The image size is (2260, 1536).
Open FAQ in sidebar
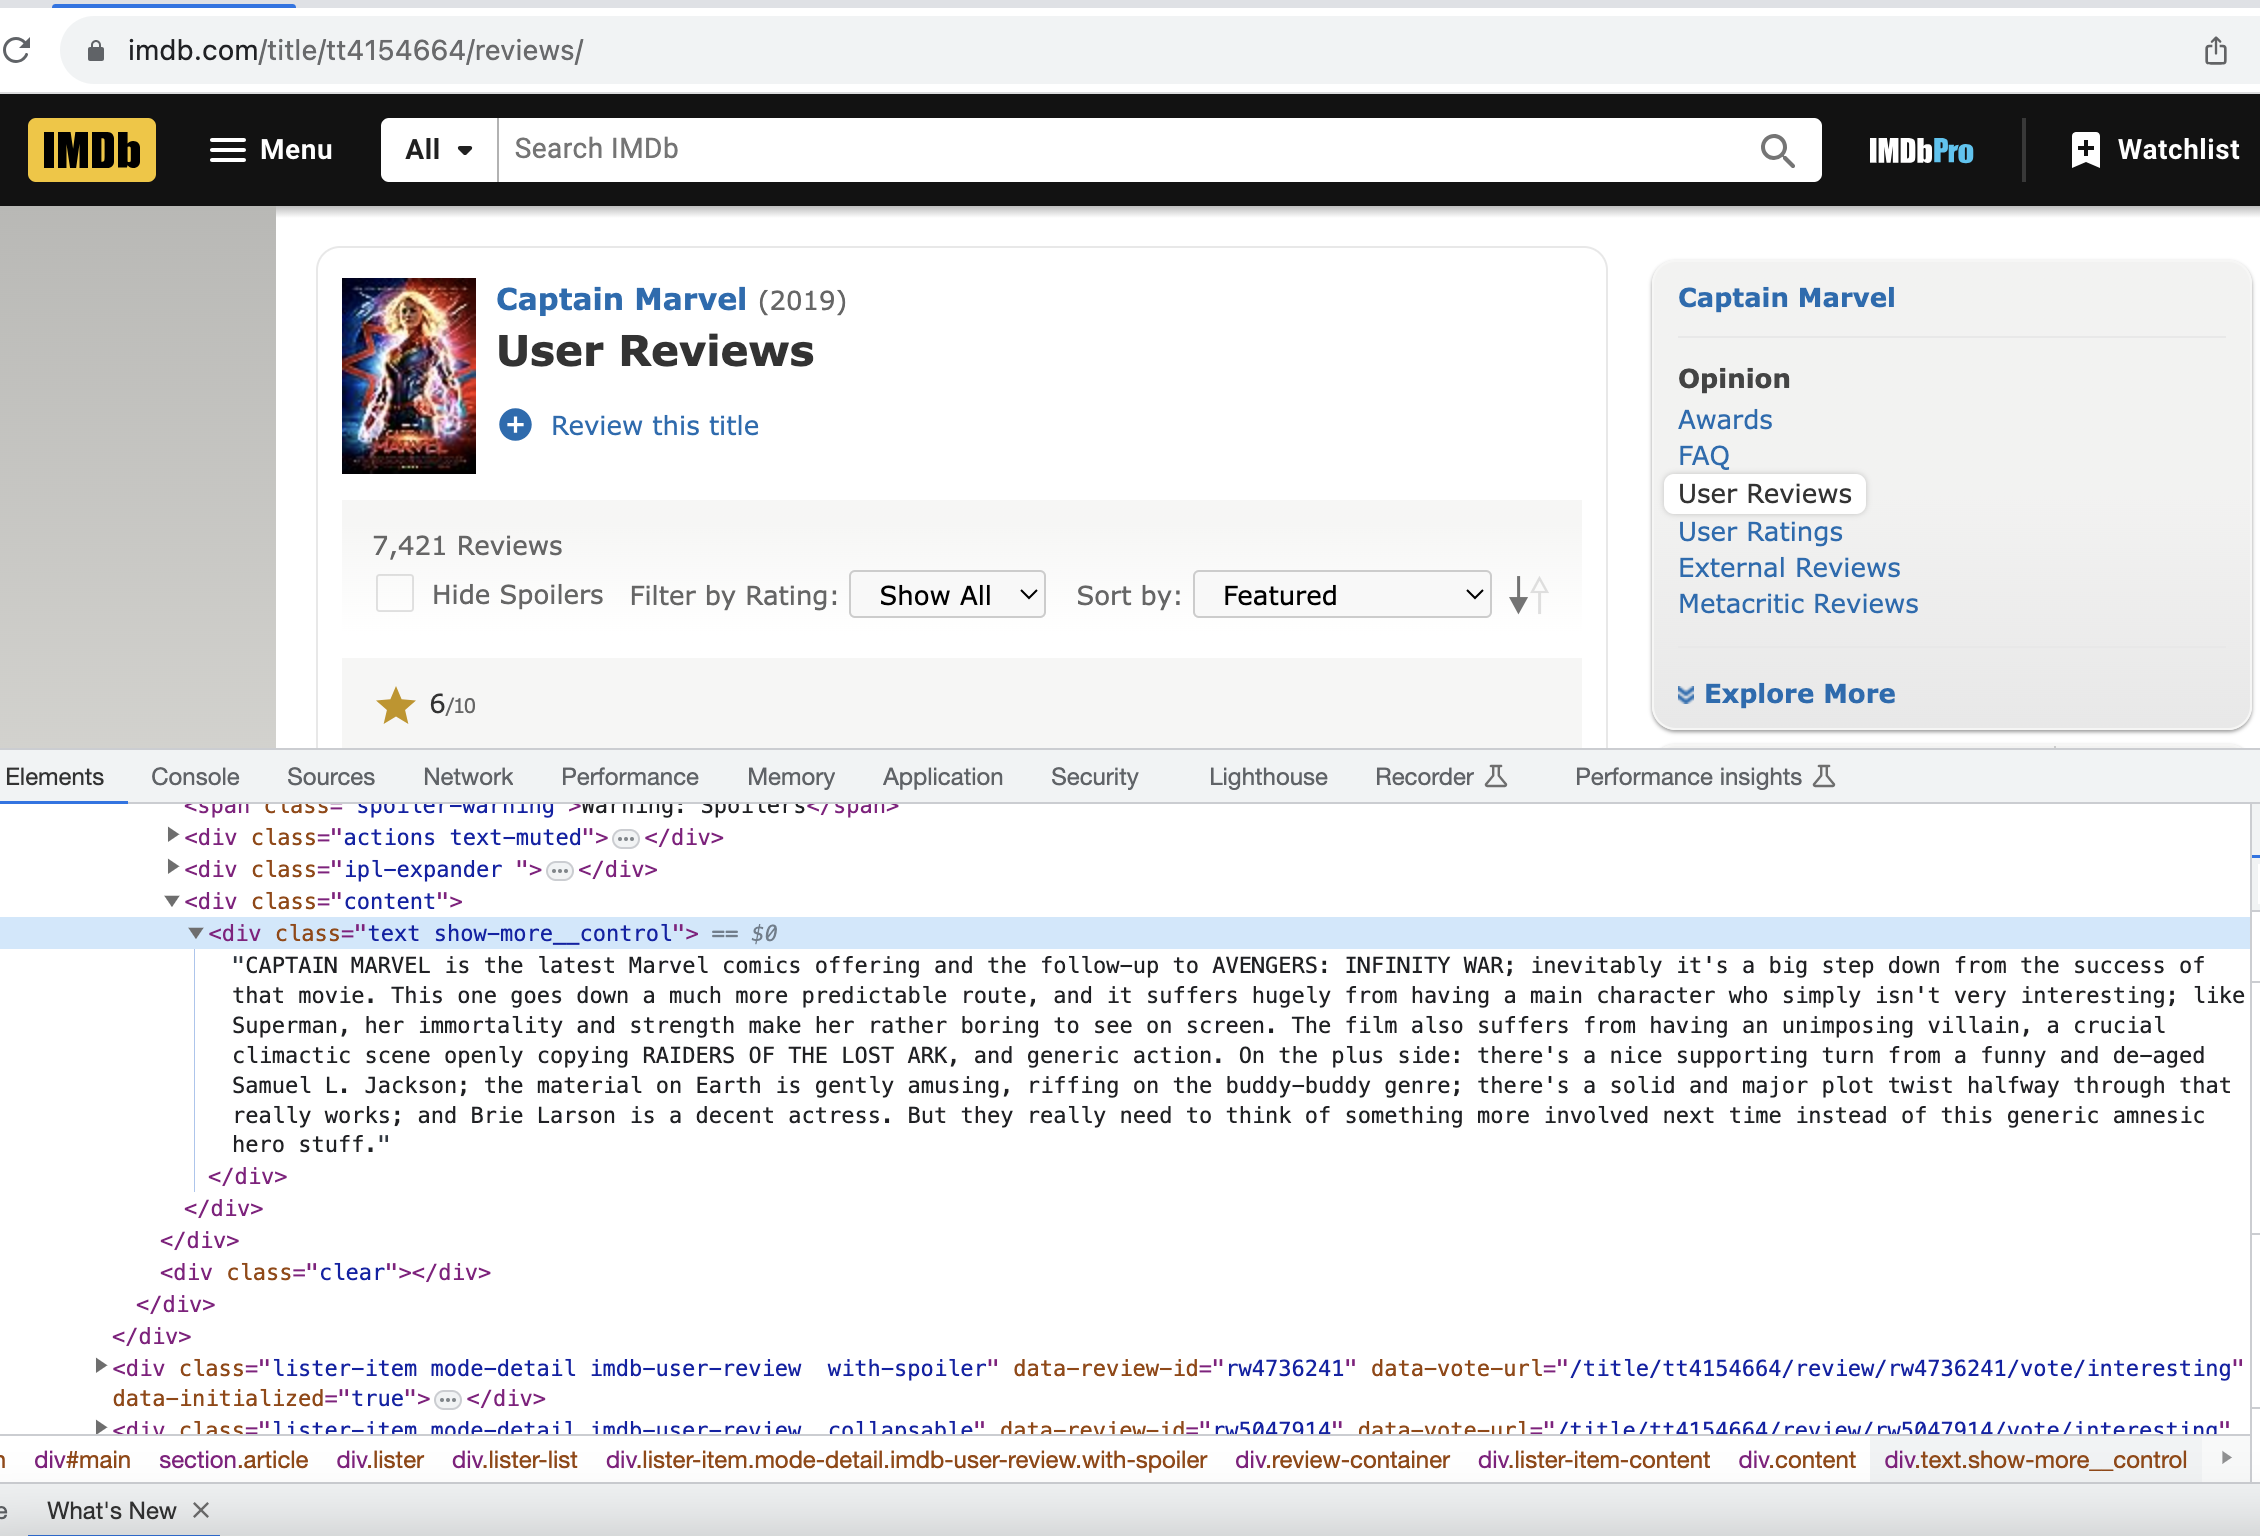coord(1703,456)
